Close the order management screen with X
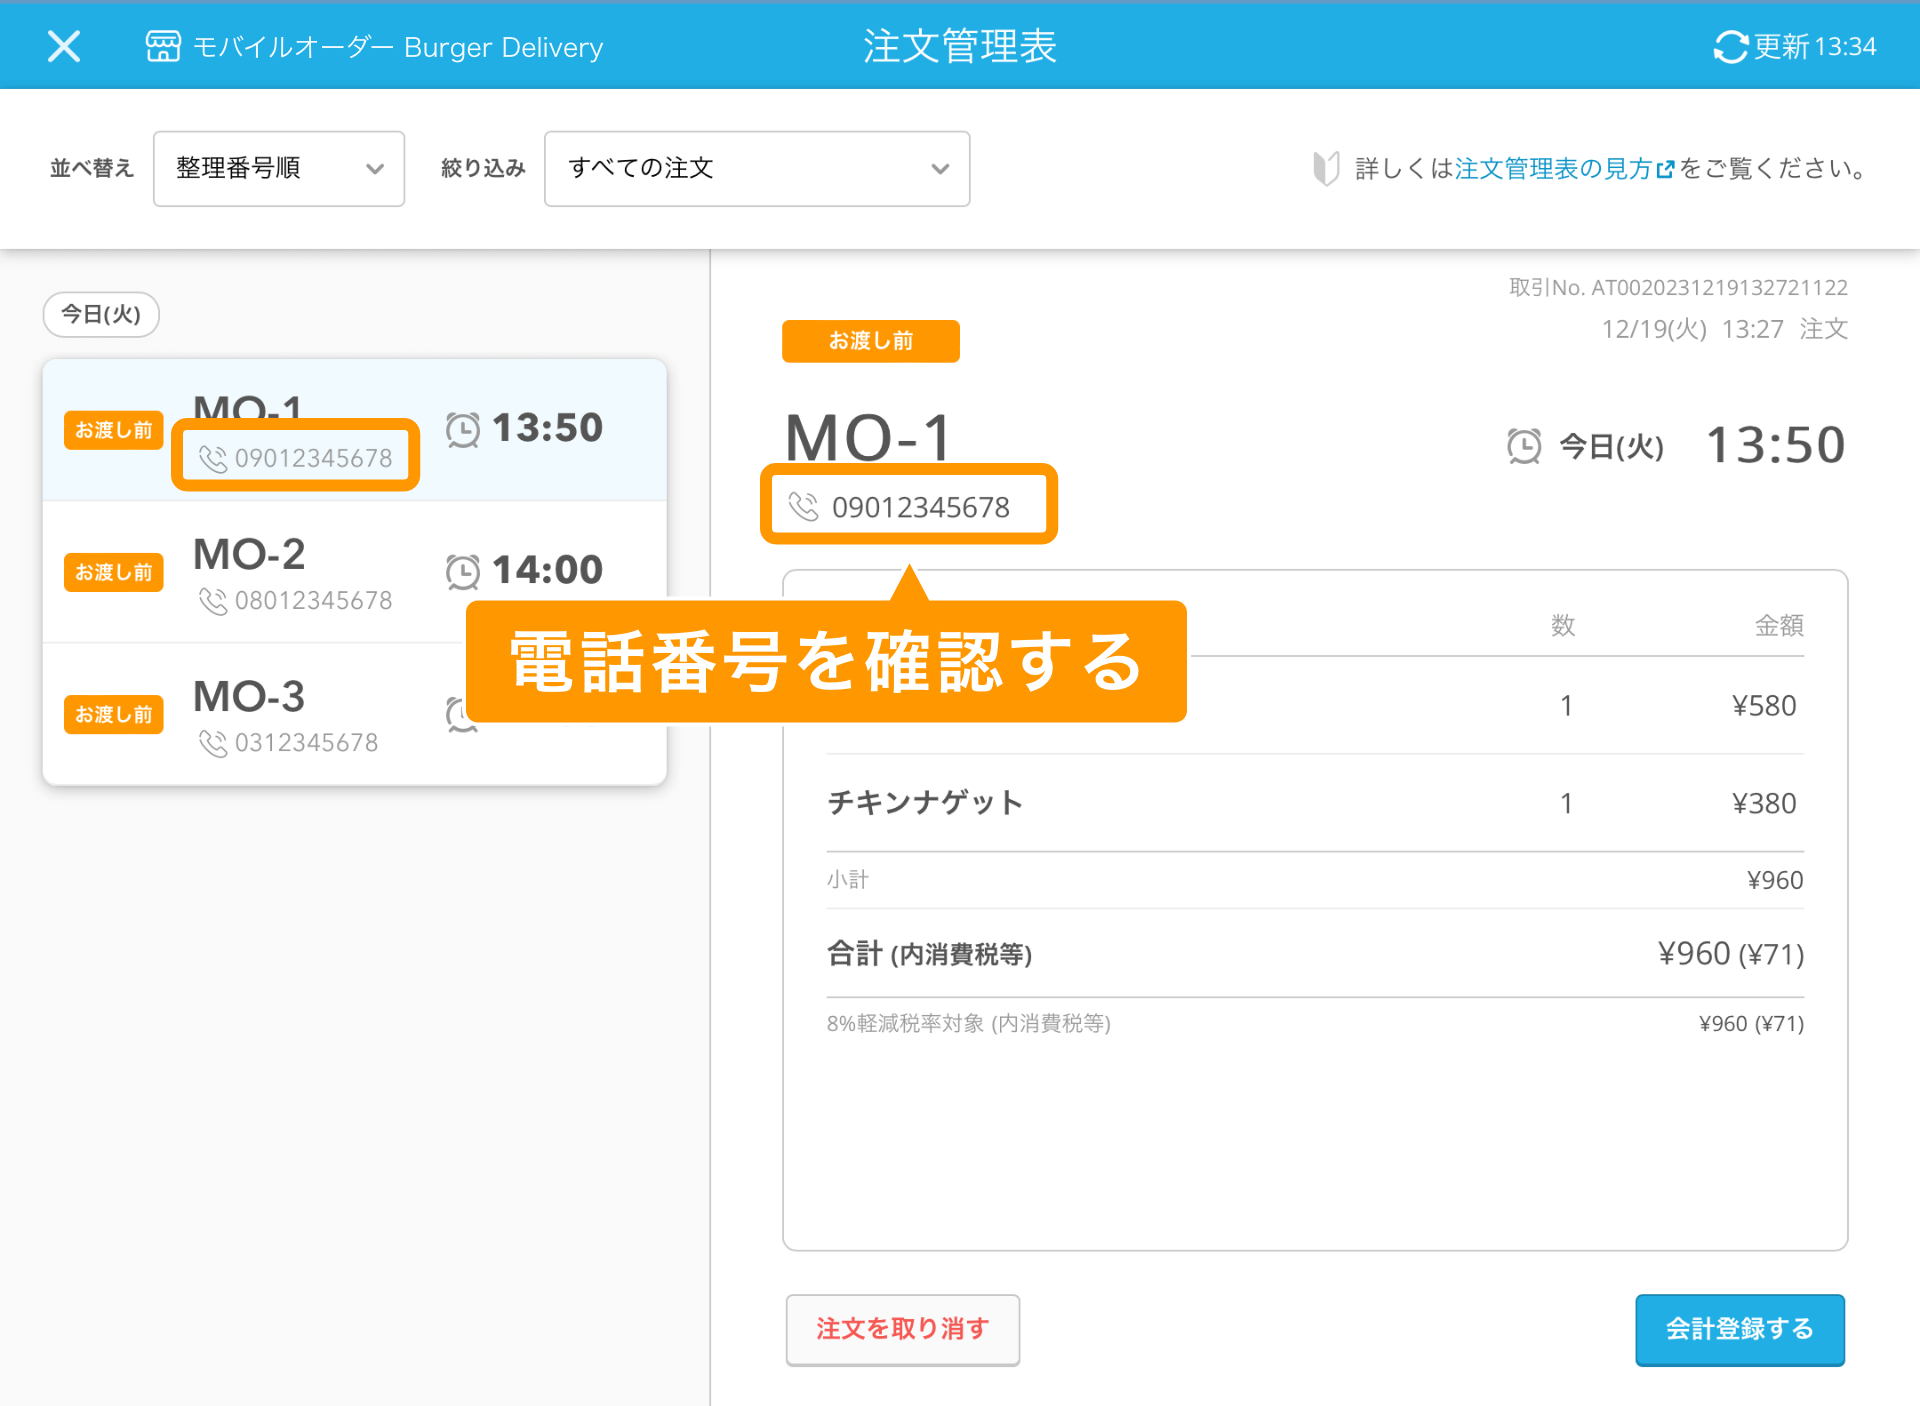1920x1406 pixels. coord(64,46)
